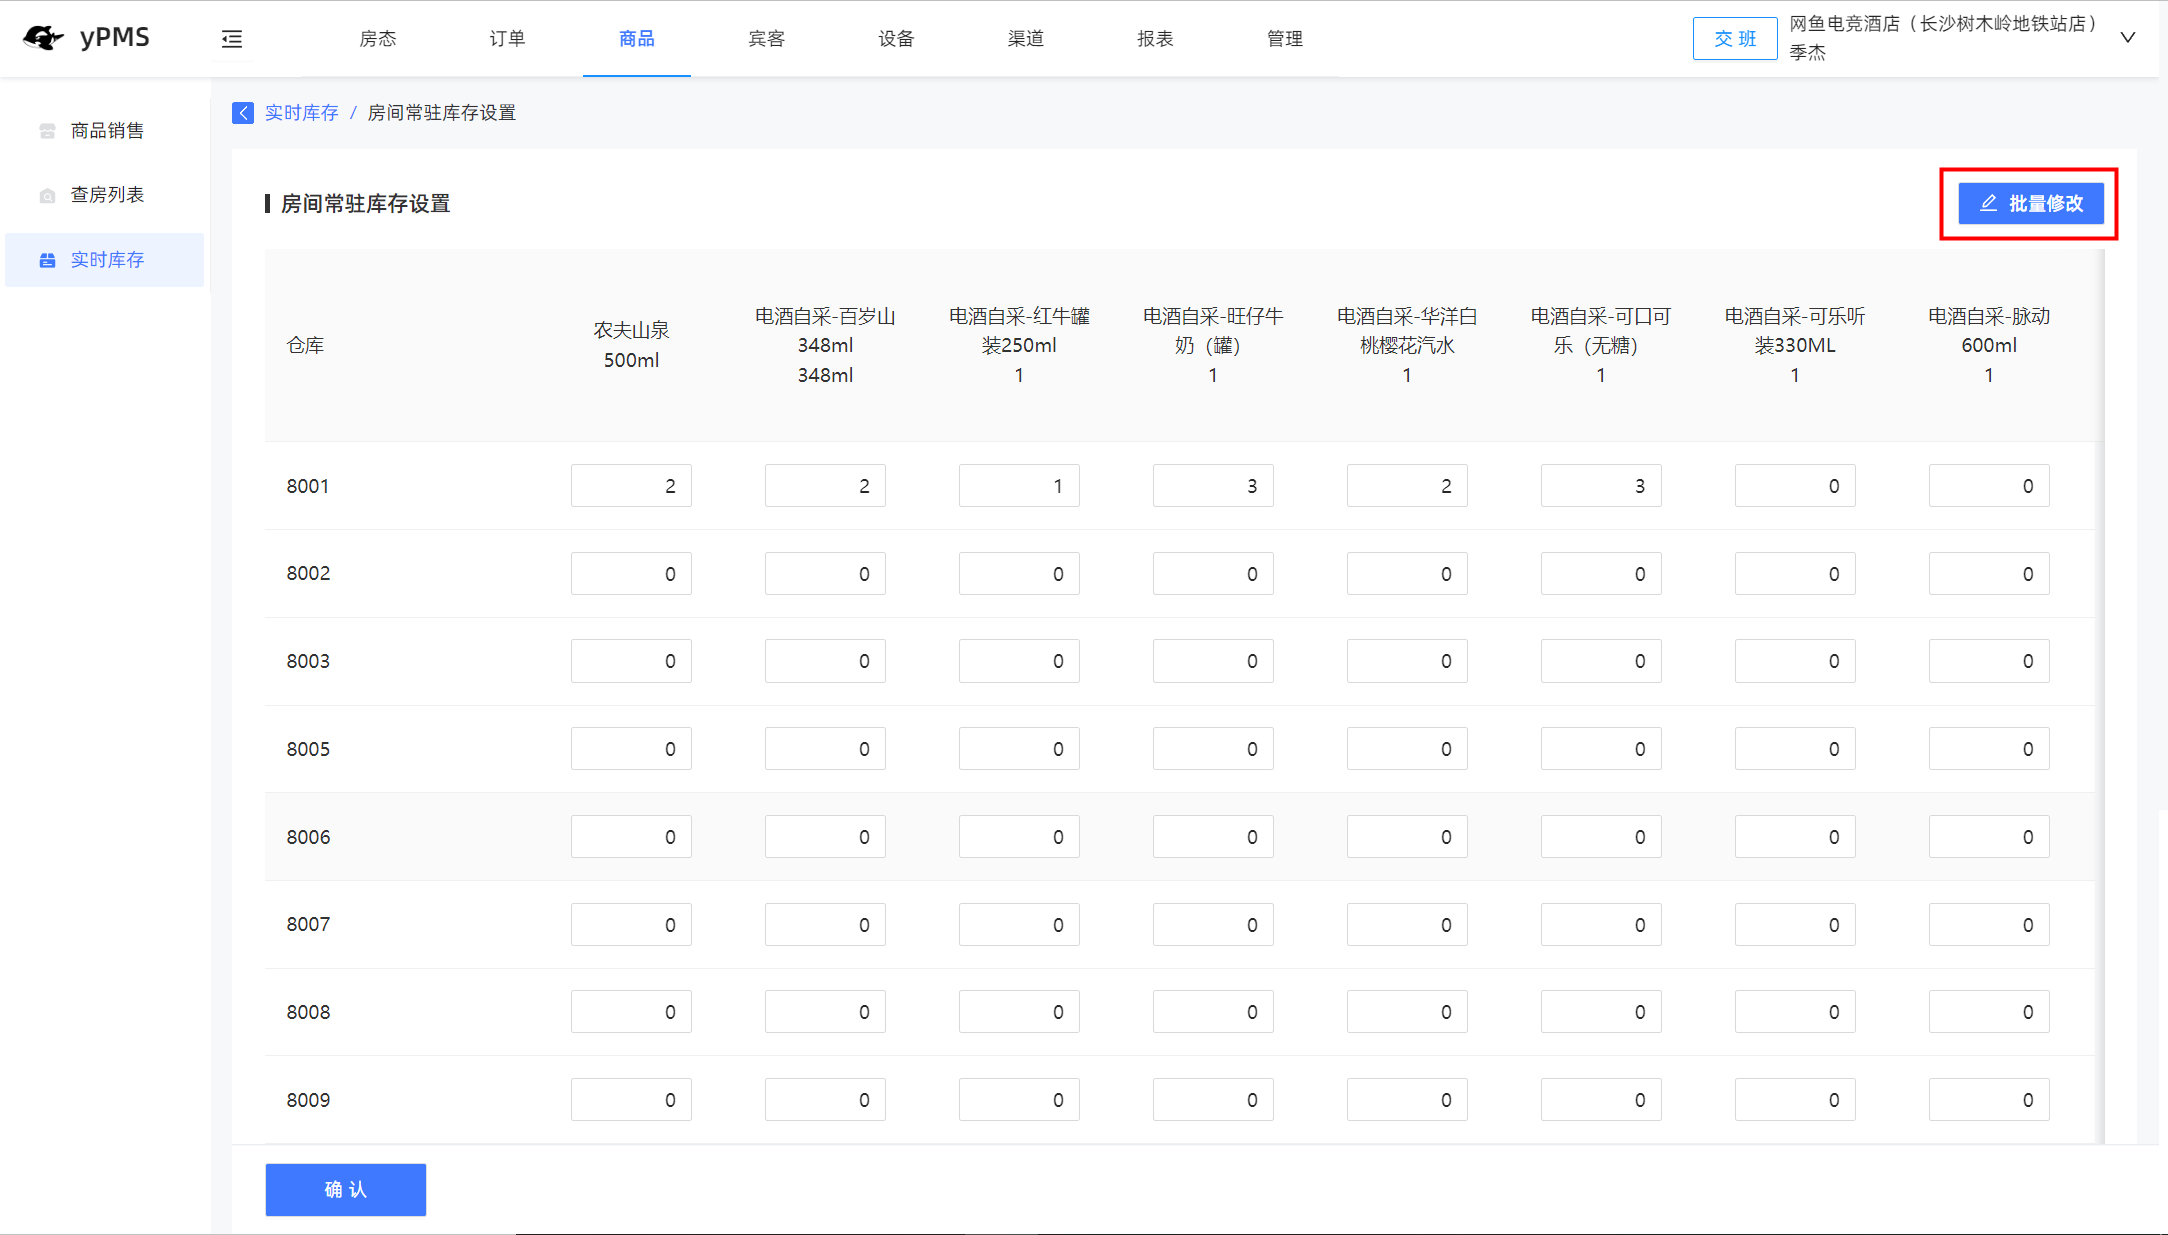
Task: Click the 可乐听装330ML field for room 8001
Action: (1795, 486)
